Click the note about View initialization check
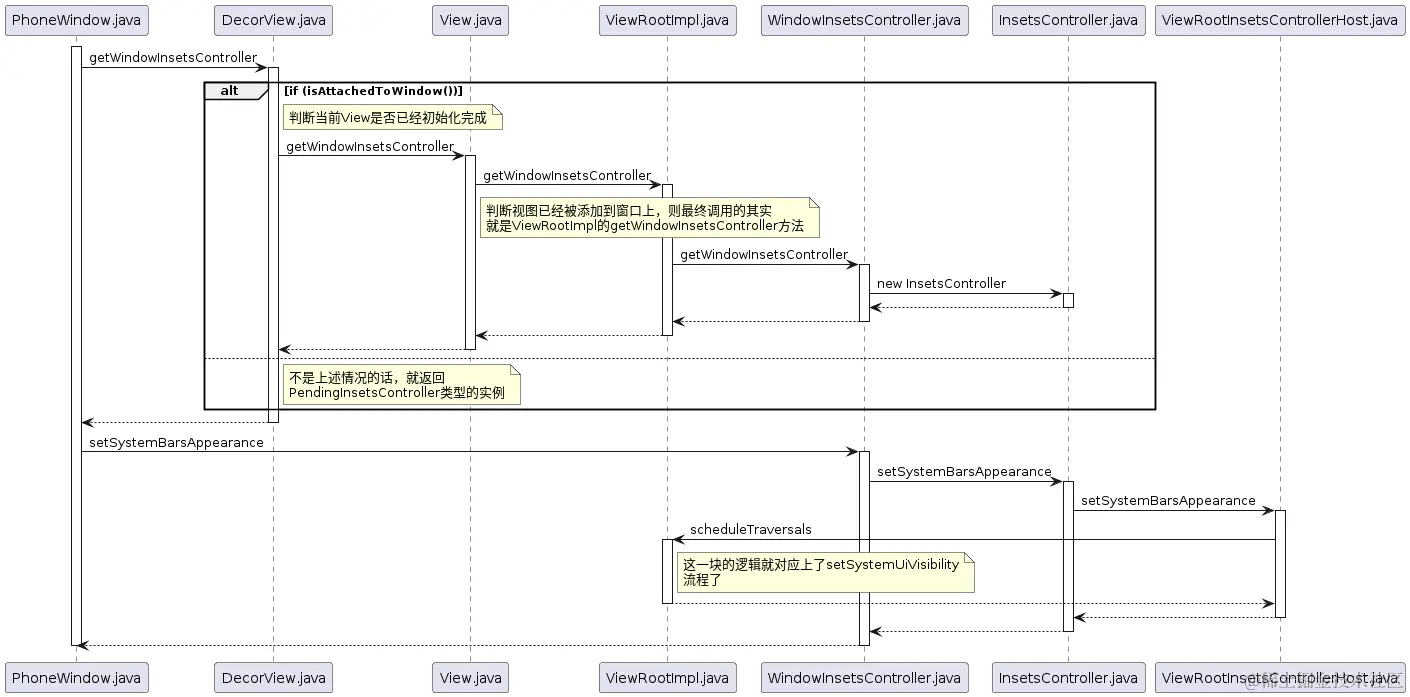This screenshot has height=697, width=1410. (393, 117)
